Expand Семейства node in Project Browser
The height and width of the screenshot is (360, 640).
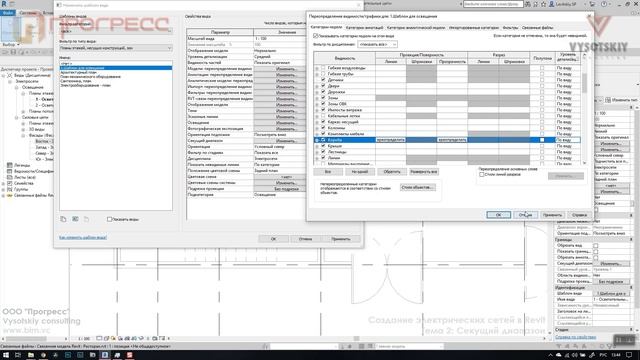pyautogui.click(x=4, y=184)
